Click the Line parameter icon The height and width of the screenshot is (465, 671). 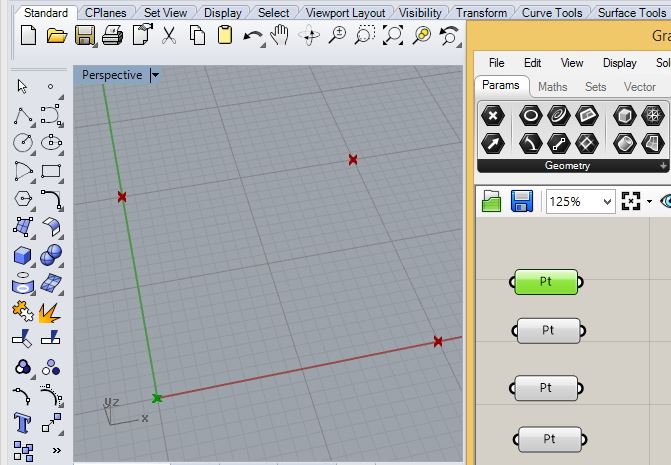tap(559, 143)
